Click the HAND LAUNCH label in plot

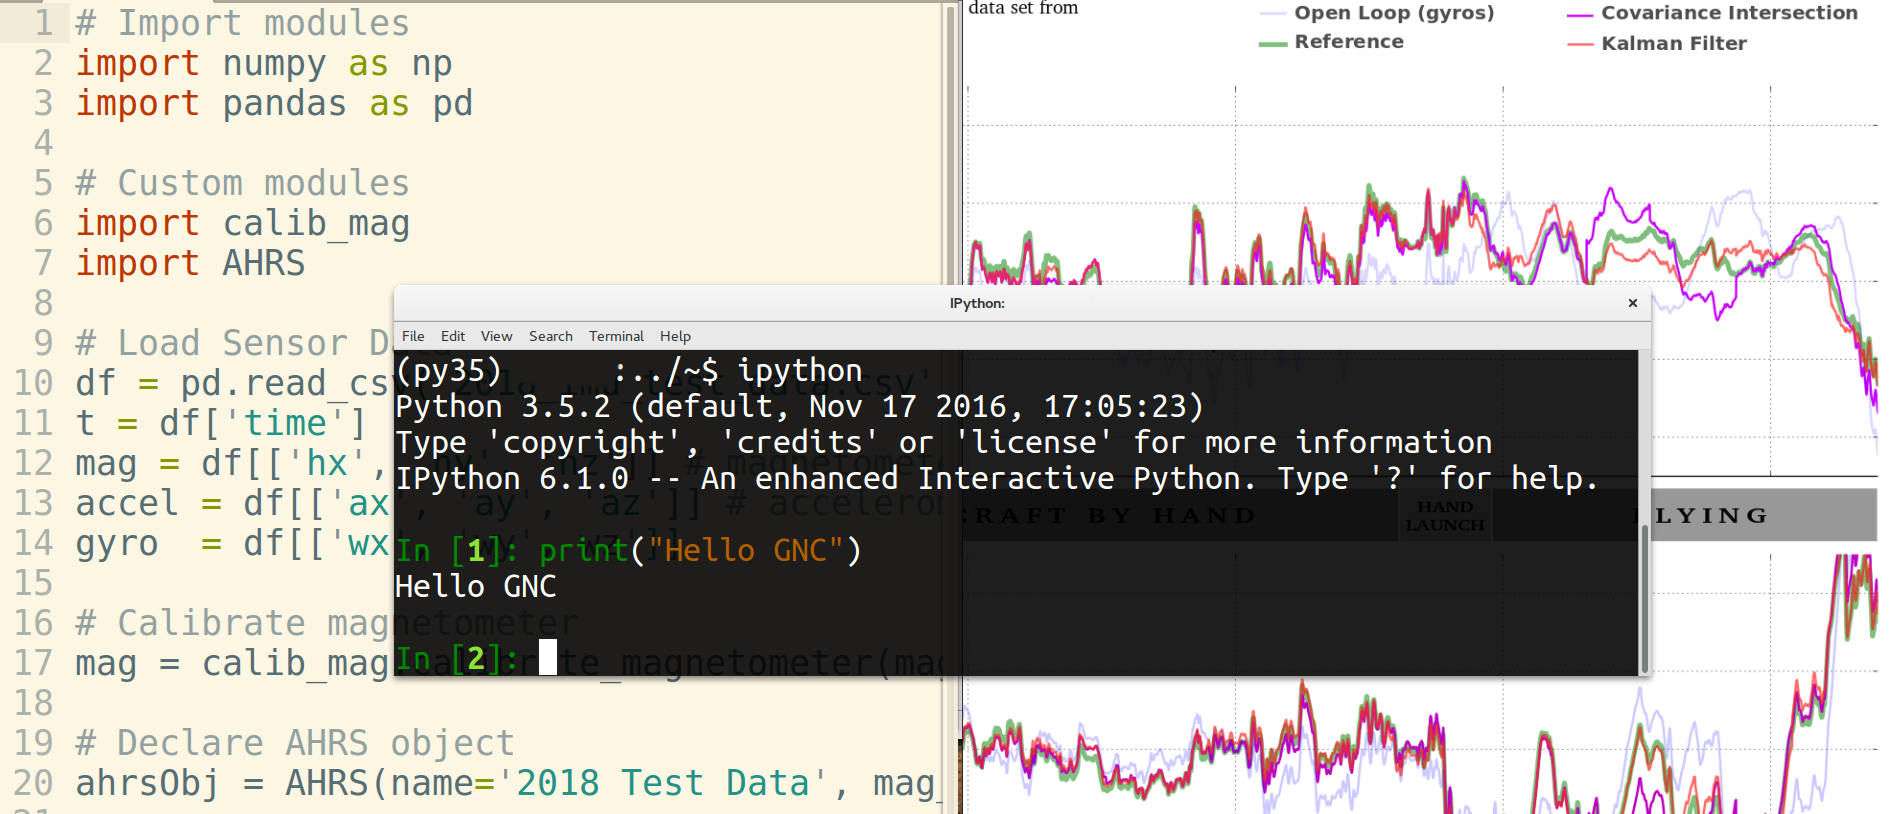(x=1444, y=516)
